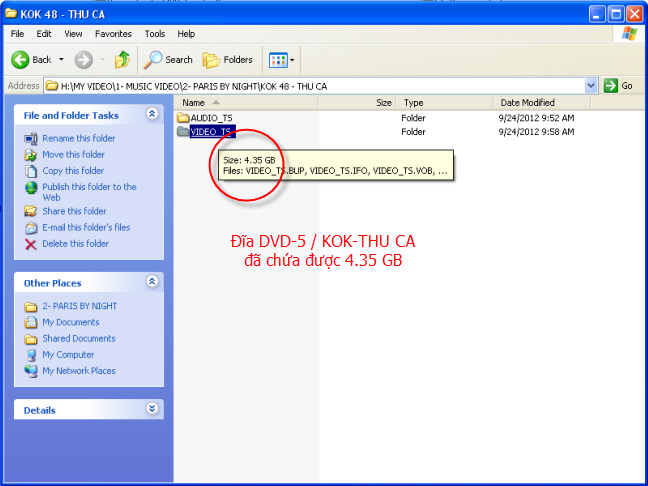648x486 pixels.
Task: Click the My Computer icon
Action: 31,355
